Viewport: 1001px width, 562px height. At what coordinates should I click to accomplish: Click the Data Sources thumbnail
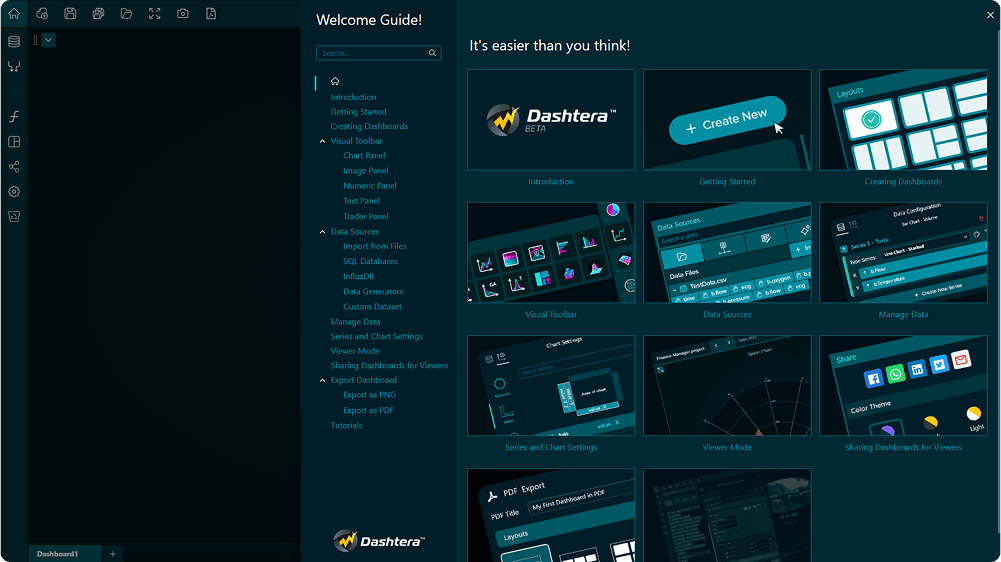click(x=727, y=252)
